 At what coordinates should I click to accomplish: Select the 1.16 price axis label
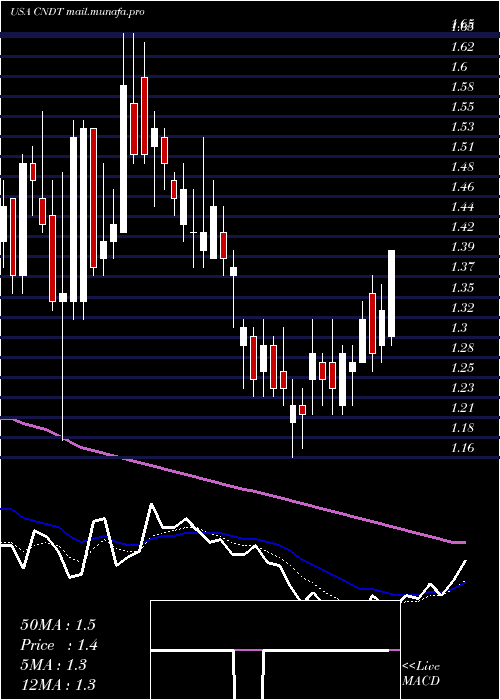click(462, 447)
